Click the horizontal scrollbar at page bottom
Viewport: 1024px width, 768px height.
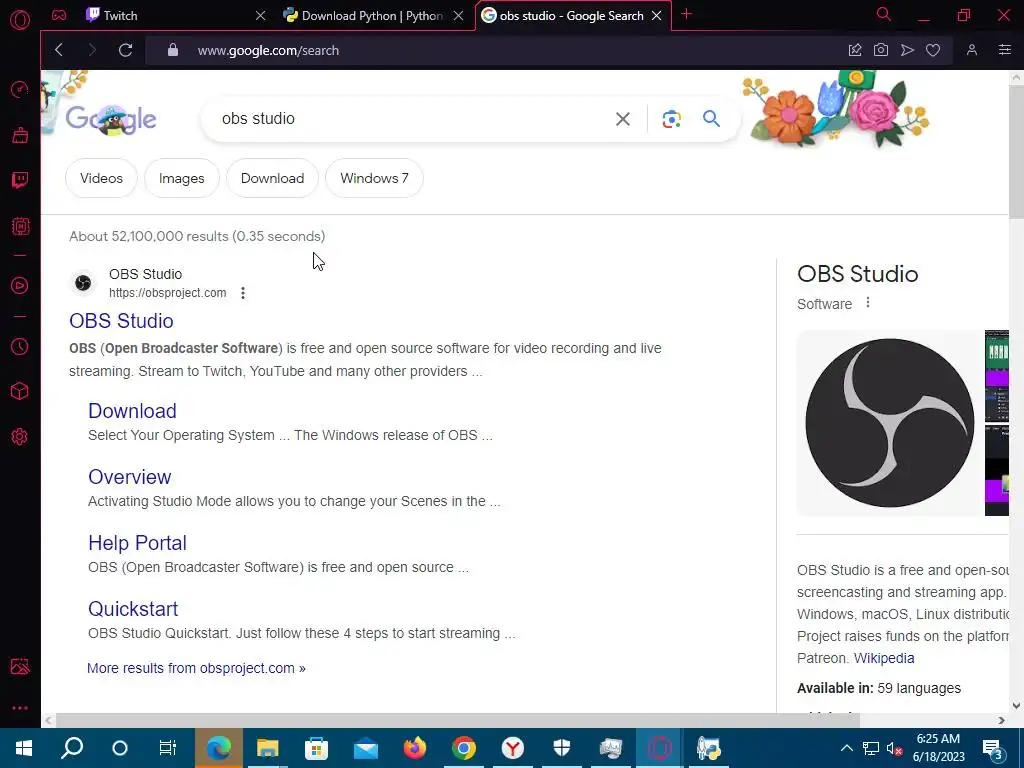coord(457,720)
